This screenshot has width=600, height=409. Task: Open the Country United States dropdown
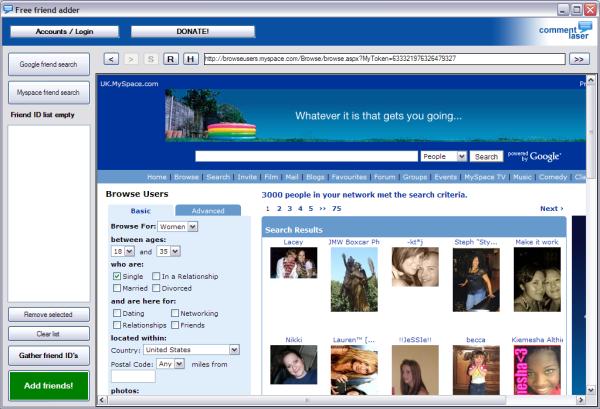coord(191,350)
